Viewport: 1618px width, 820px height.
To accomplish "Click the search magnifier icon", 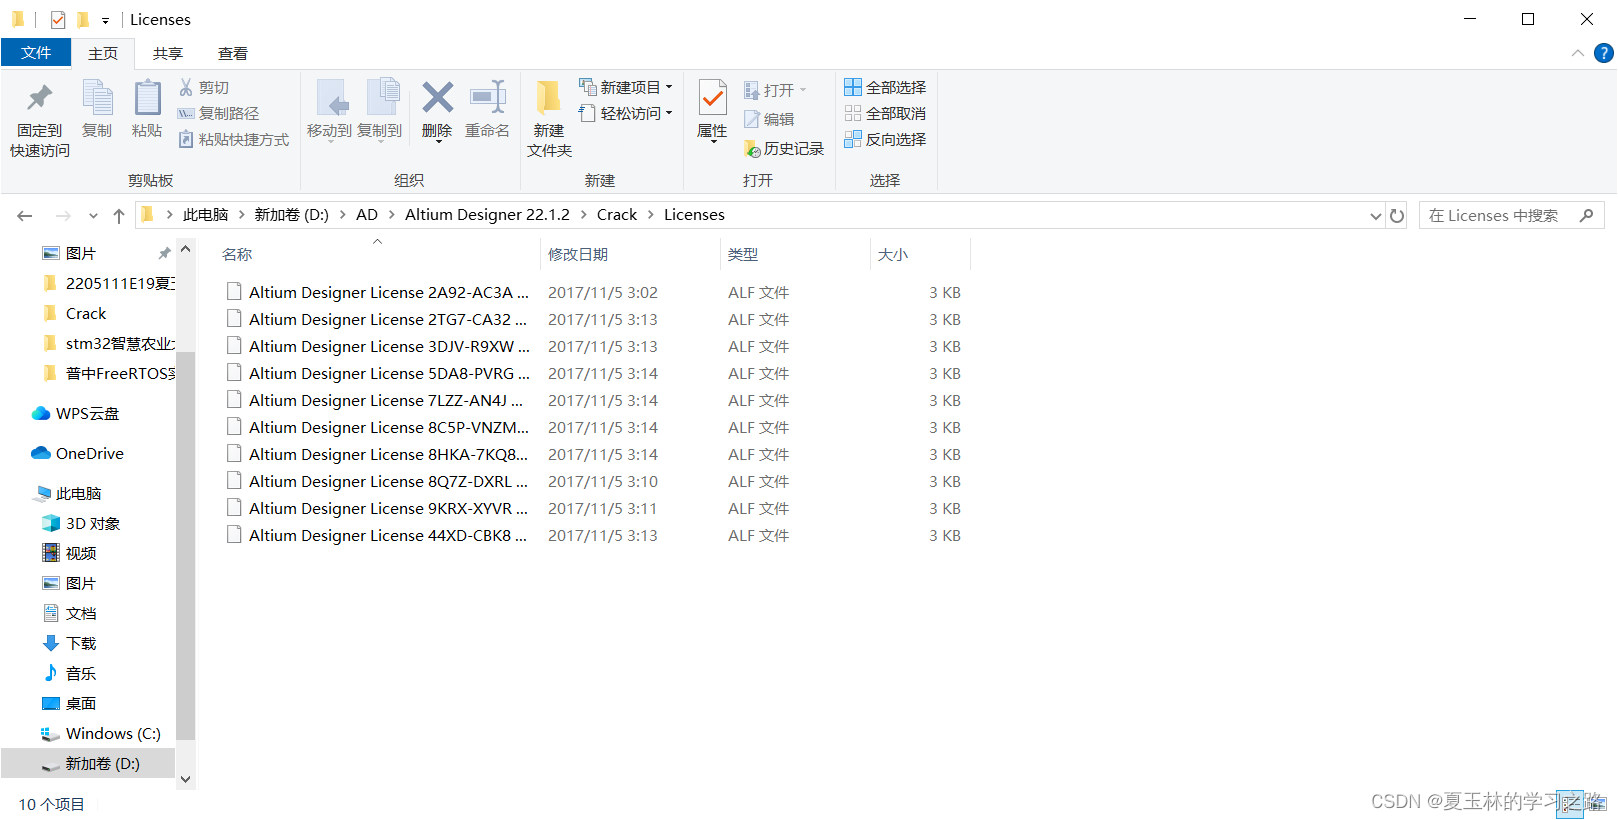I will (1587, 215).
